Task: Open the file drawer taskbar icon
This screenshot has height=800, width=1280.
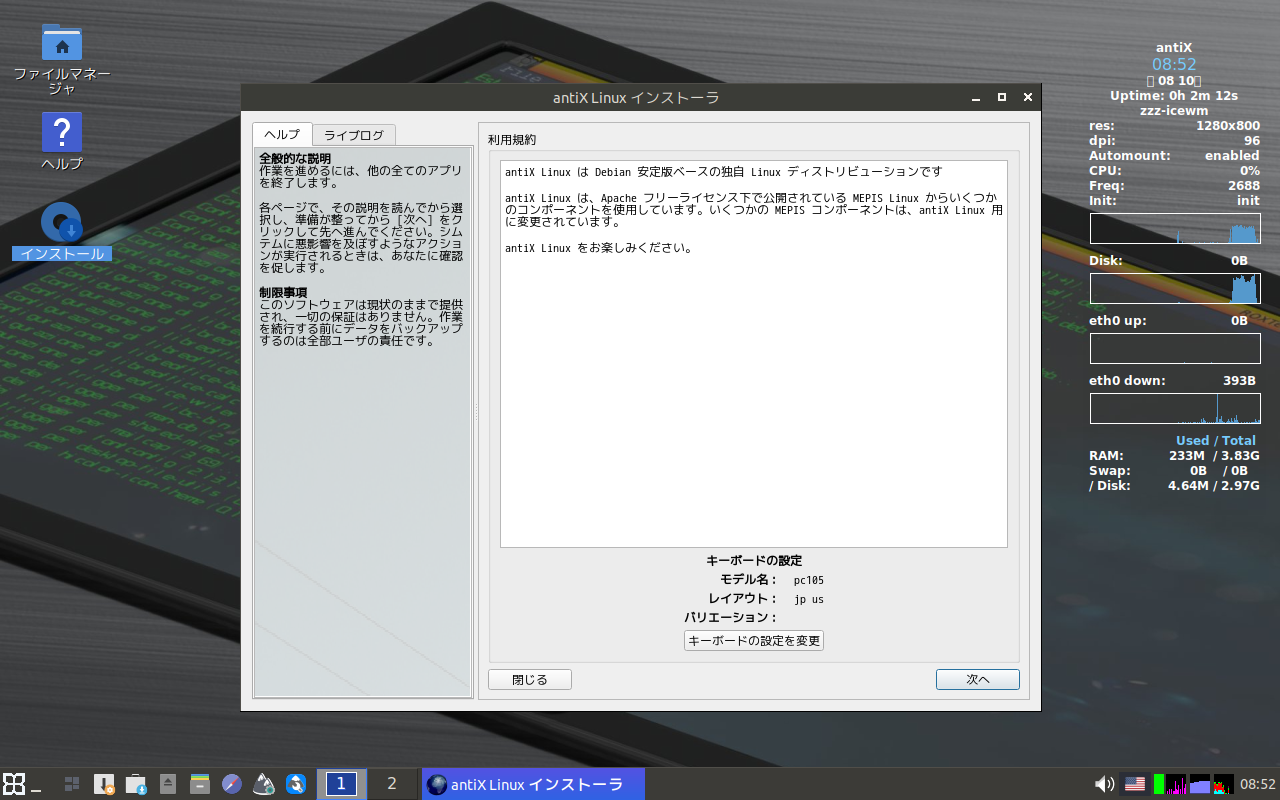Action: click(x=200, y=784)
